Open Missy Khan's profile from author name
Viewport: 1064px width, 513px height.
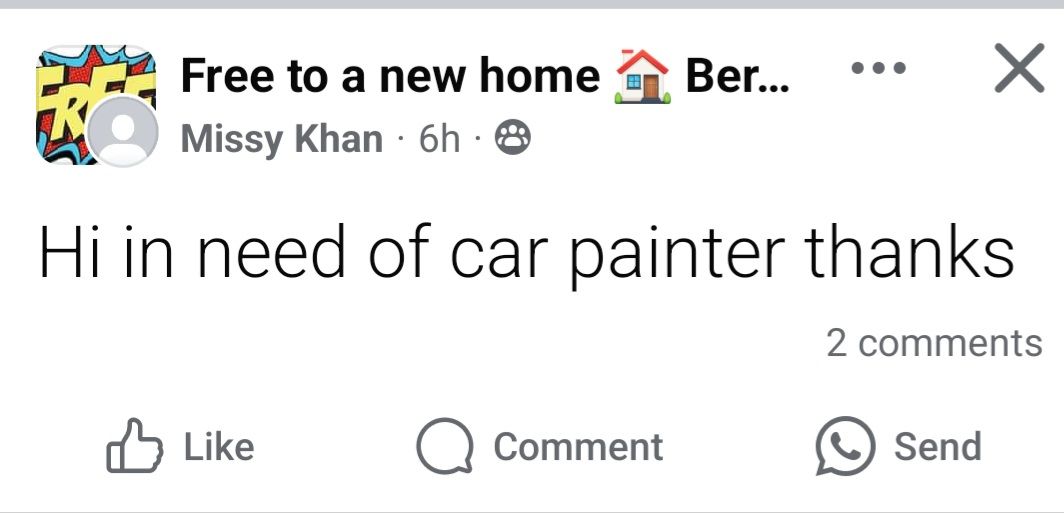coord(281,140)
